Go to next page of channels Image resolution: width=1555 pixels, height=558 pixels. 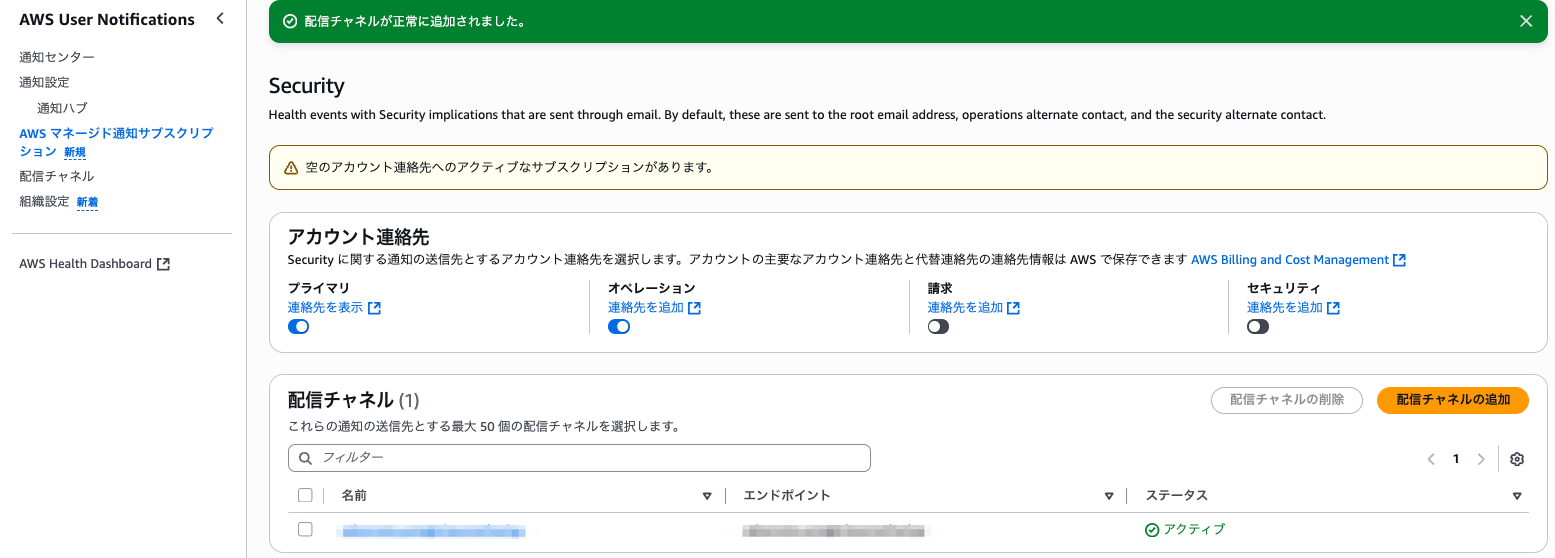(x=1482, y=459)
